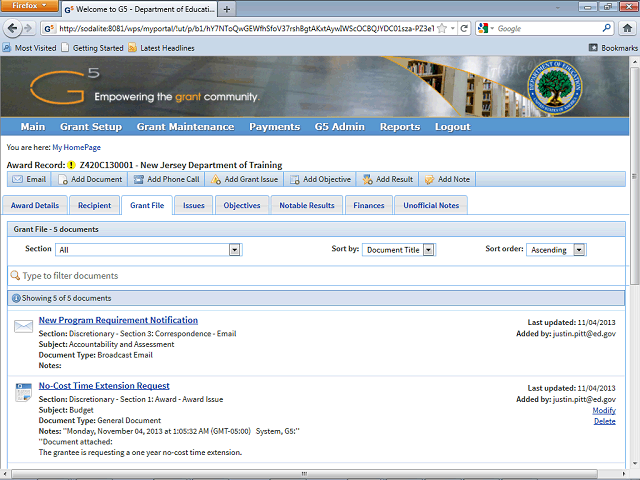Click envelope icon for New Program Requirement Notification

tap(23, 326)
